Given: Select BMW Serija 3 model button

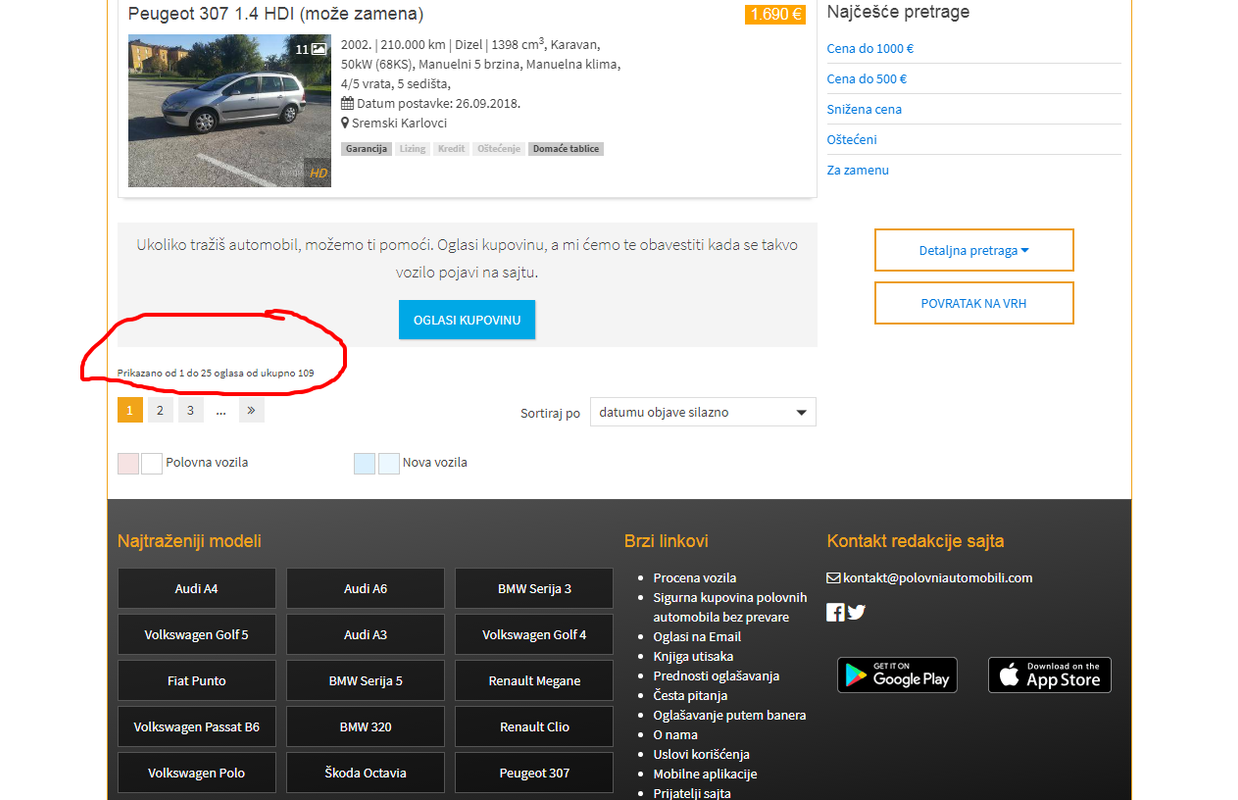Looking at the screenshot, I should pyautogui.click(x=534, y=588).
